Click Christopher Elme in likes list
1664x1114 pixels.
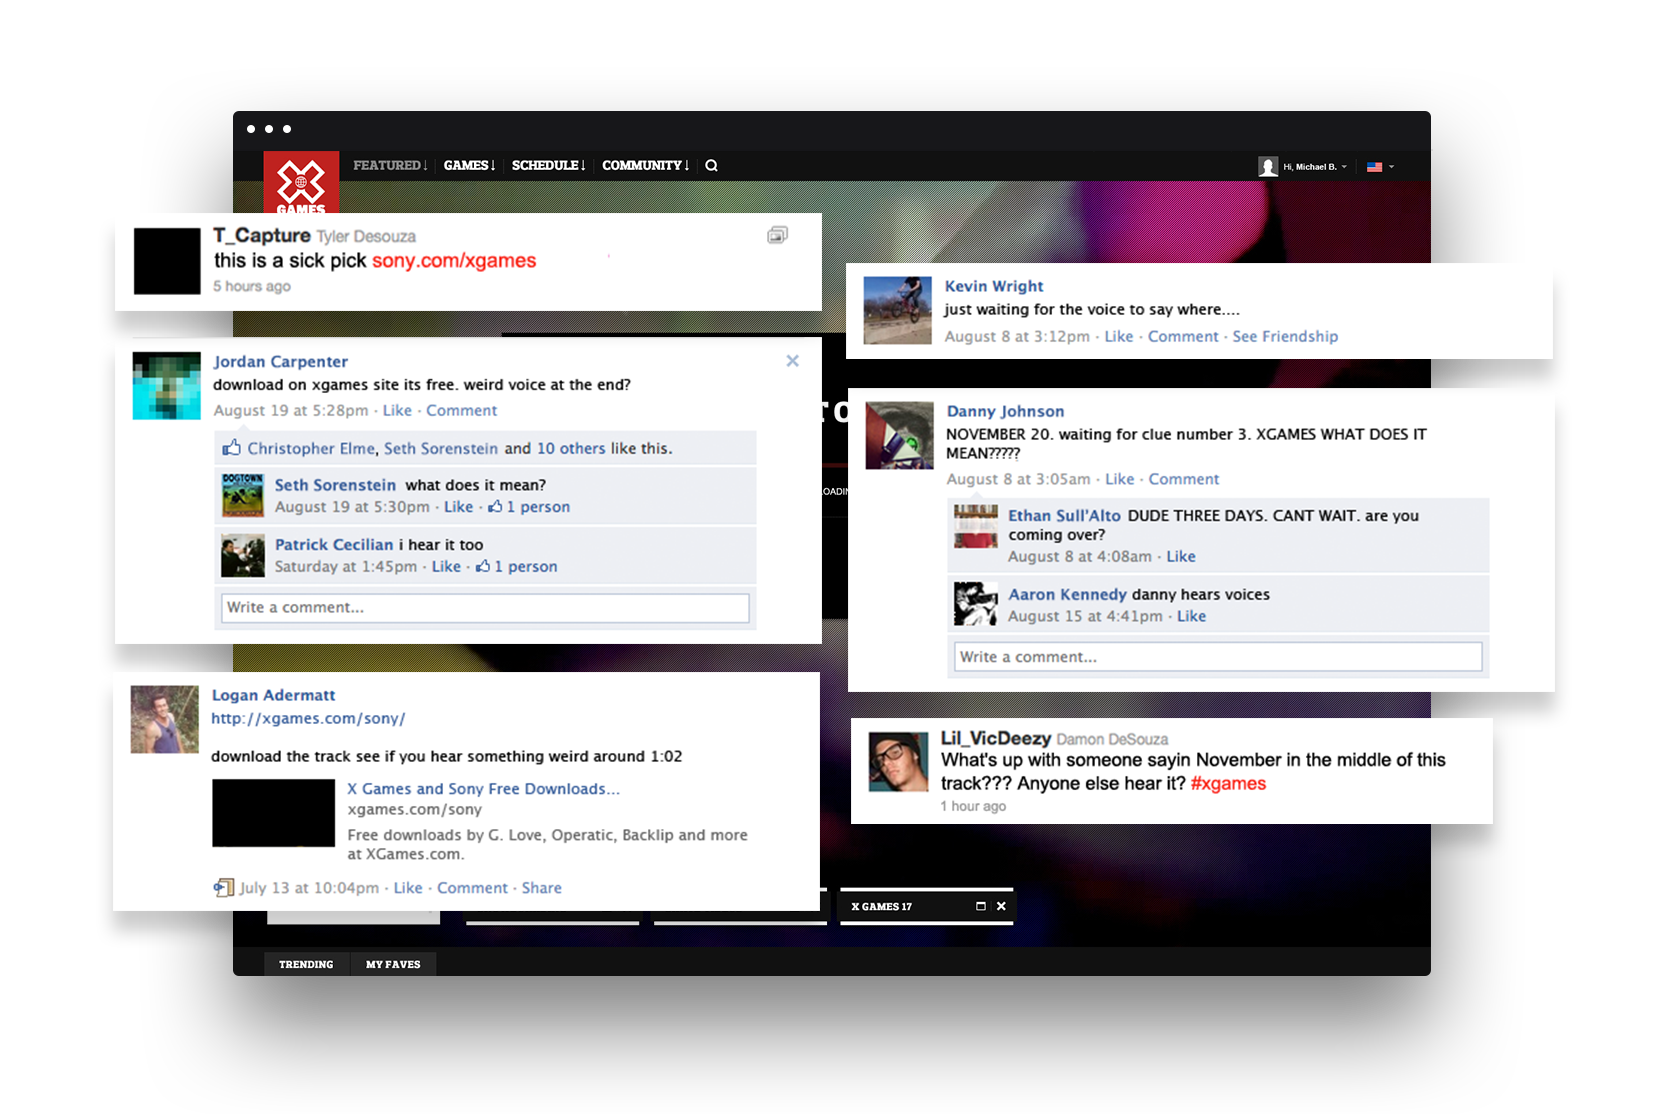tap(311, 448)
